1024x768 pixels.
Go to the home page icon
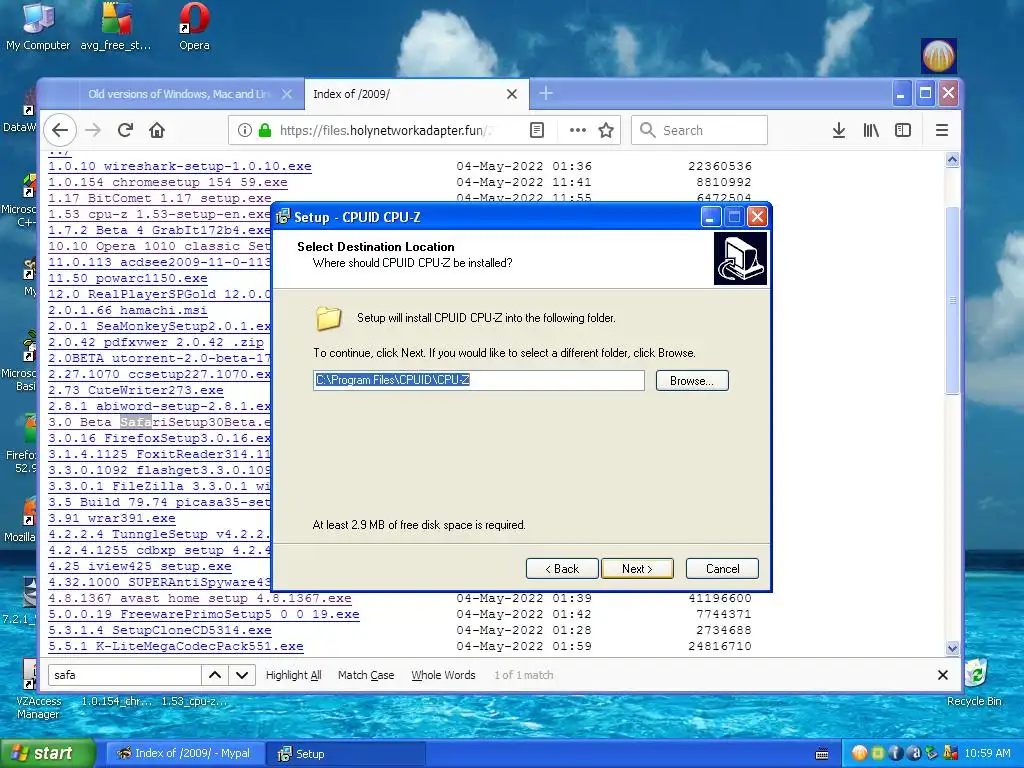tap(157, 130)
